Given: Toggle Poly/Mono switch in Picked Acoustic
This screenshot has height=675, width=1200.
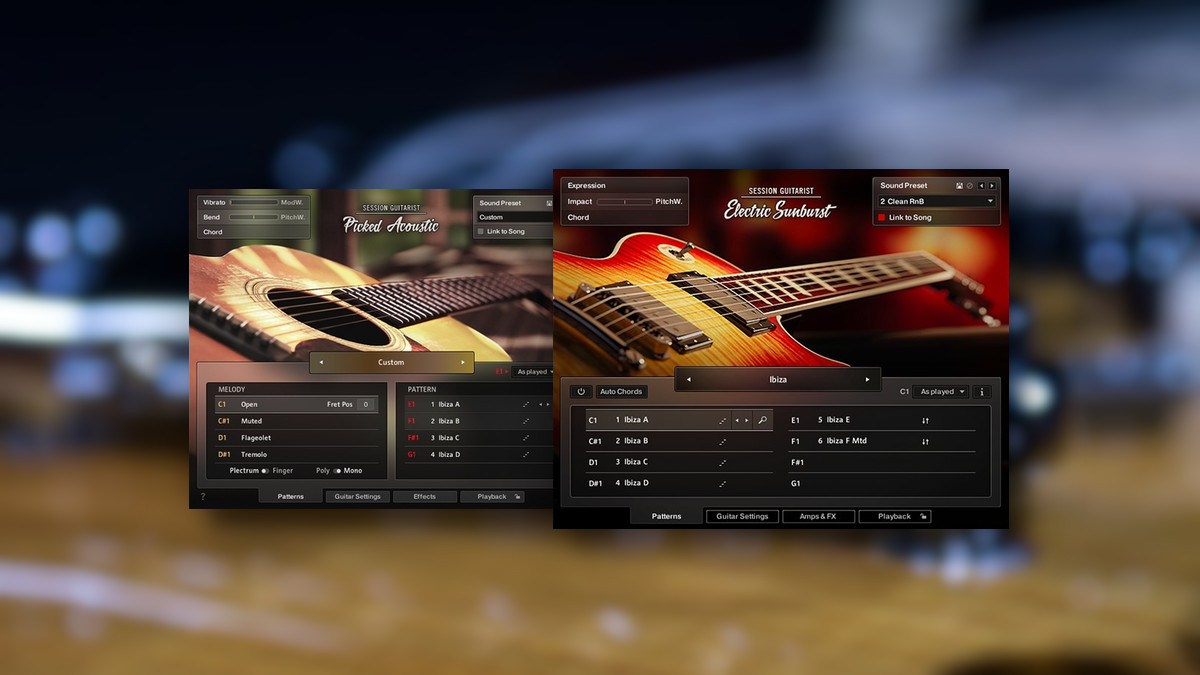Looking at the screenshot, I should pos(337,470).
